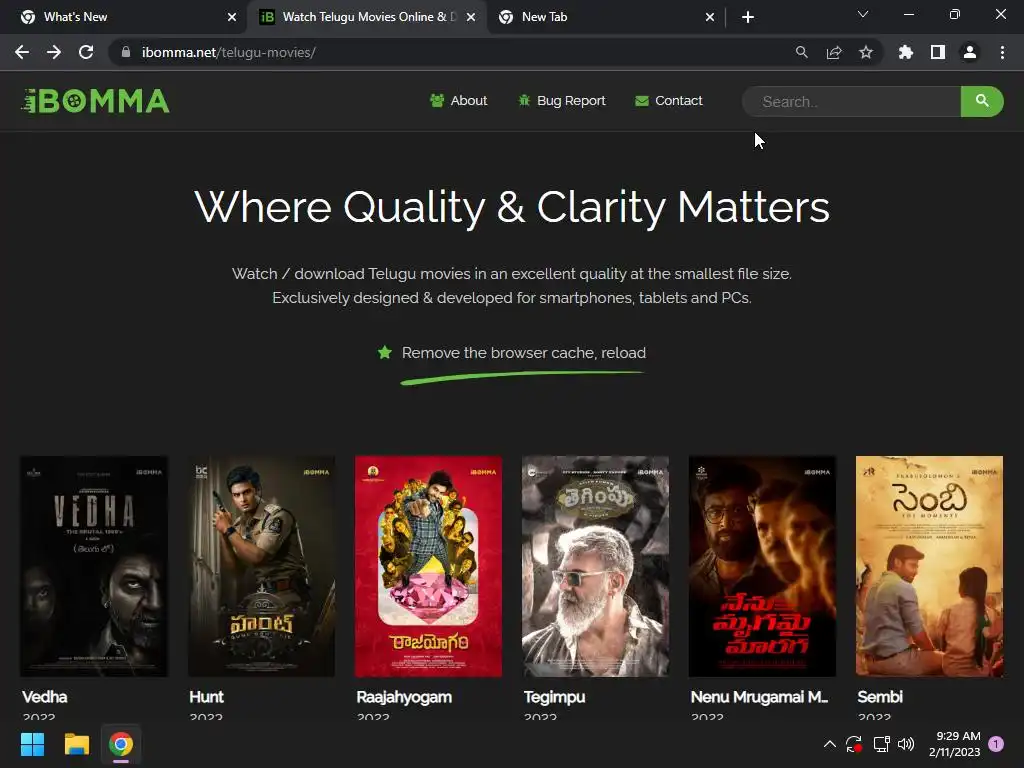The height and width of the screenshot is (768, 1024).
Task: Click the sync update tray icon
Action: pyautogui.click(x=854, y=744)
